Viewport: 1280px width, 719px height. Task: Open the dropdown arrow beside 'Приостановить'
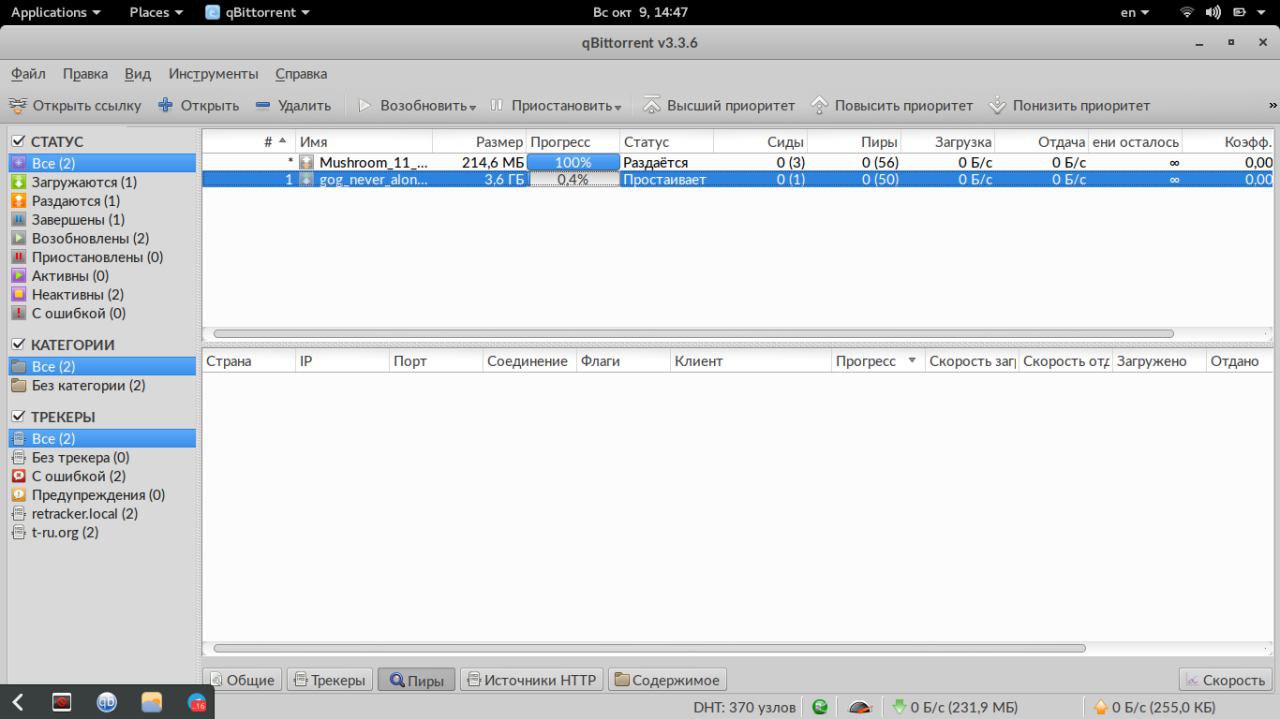618,107
